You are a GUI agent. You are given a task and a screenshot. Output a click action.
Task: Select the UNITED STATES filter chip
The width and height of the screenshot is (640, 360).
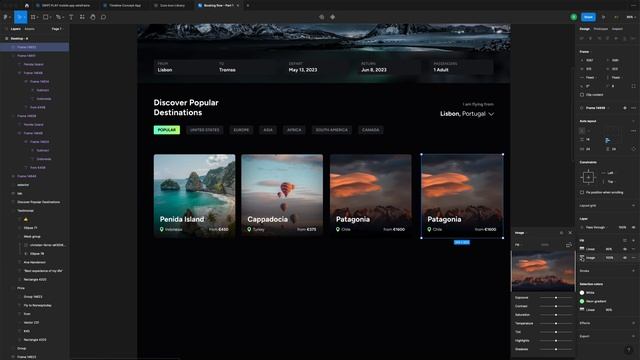[x=204, y=130]
